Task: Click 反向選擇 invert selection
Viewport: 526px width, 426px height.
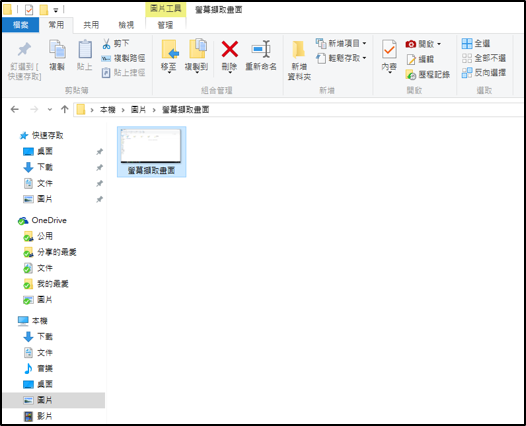Action: click(483, 72)
